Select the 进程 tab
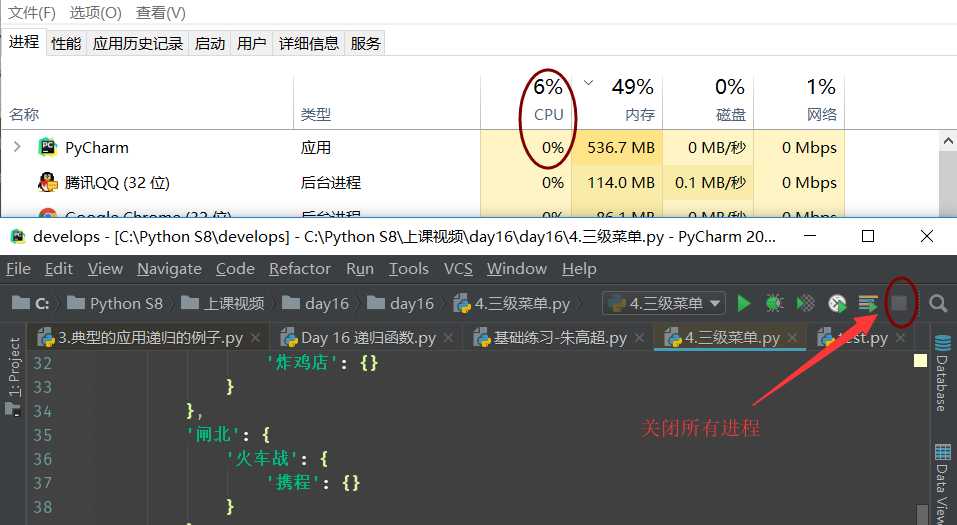This screenshot has width=957, height=525. click(24, 42)
